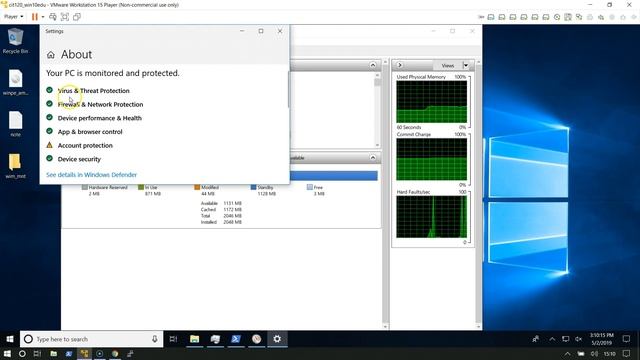The width and height of the screenshot is (640, 360).
Task: Click the orange Modified legend swatch
Action: (x=197, y=187)
